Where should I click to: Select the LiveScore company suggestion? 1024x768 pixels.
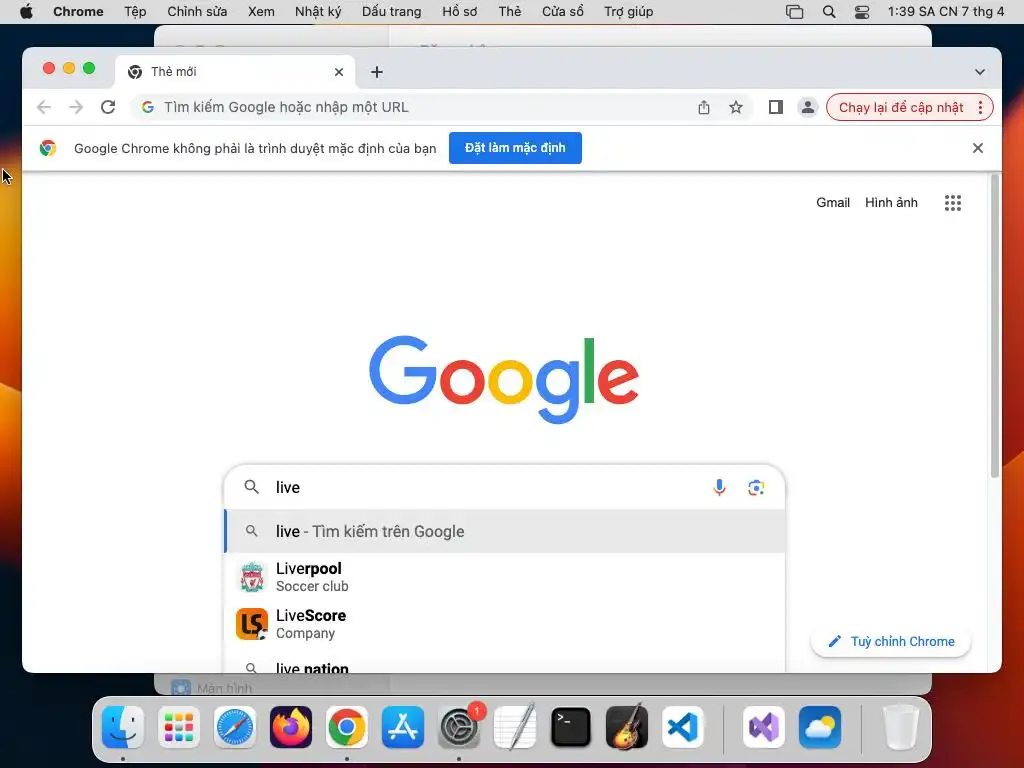504,624
